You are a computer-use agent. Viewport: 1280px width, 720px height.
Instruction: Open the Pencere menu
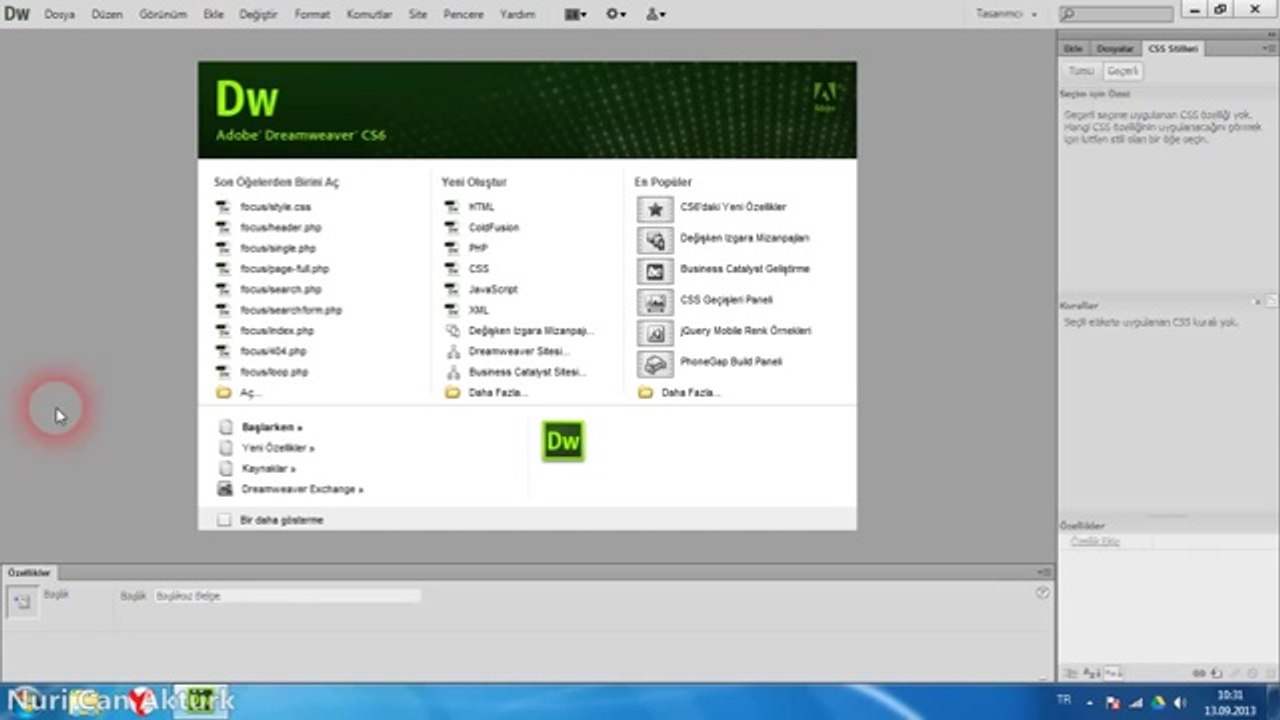coord(463,15)
